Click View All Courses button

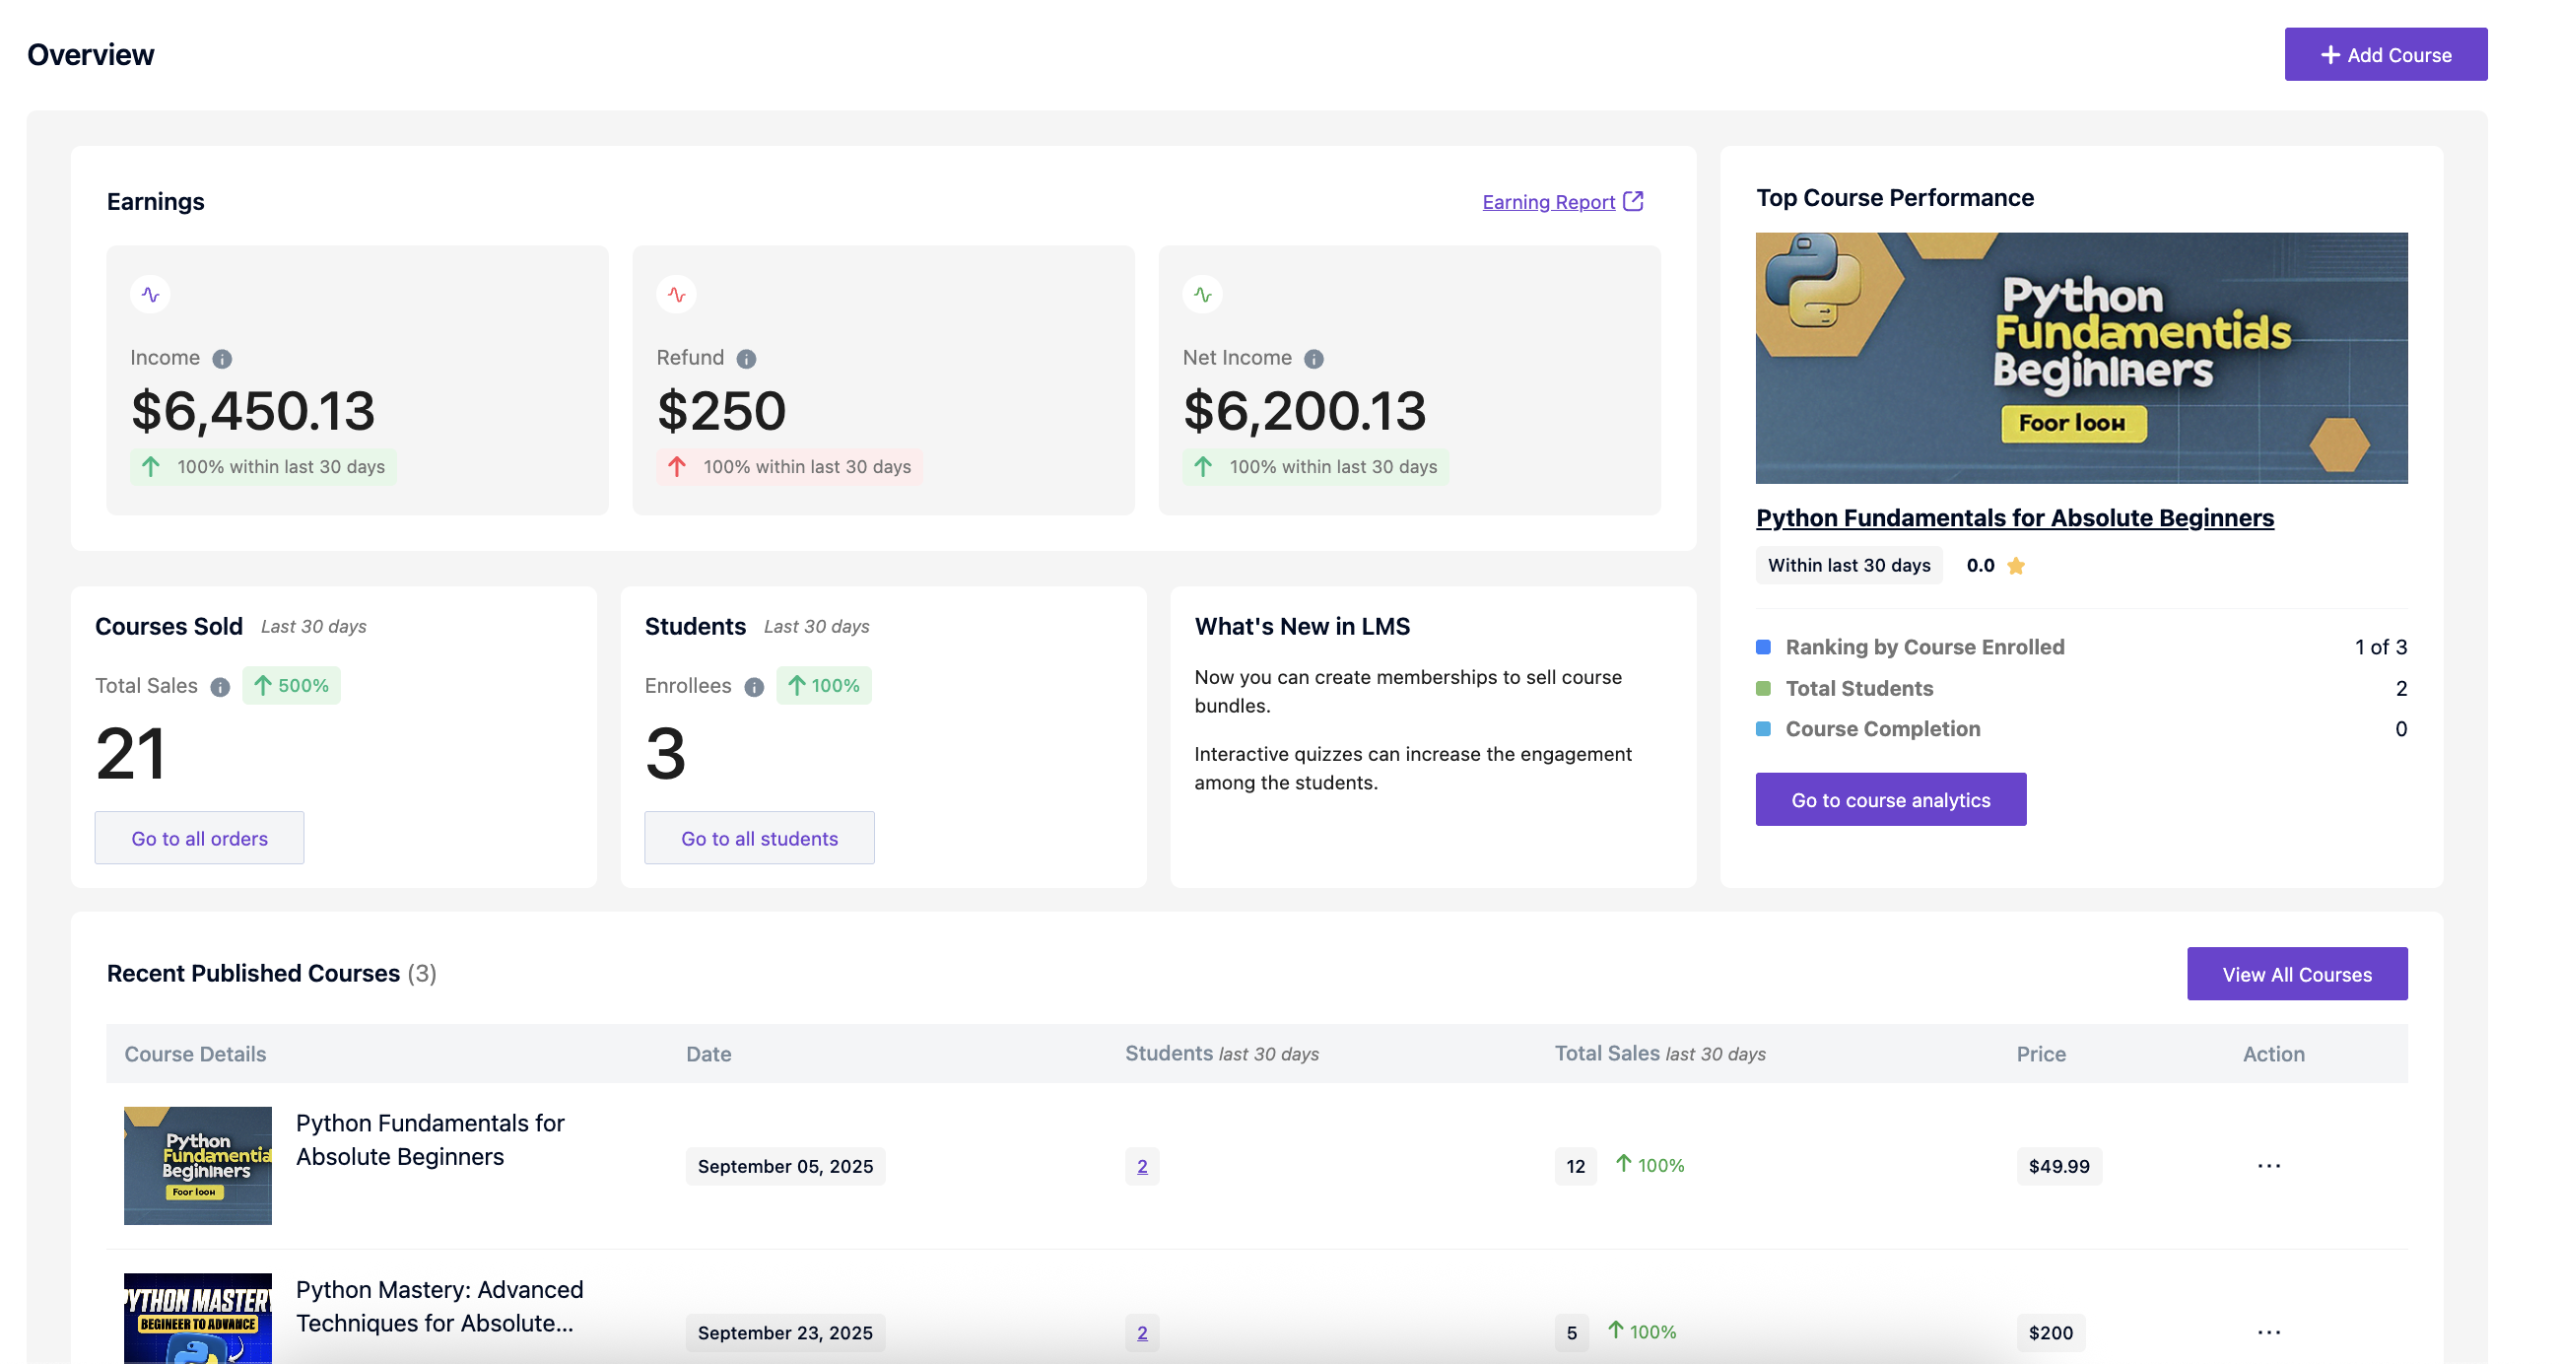click(2296, 975)
